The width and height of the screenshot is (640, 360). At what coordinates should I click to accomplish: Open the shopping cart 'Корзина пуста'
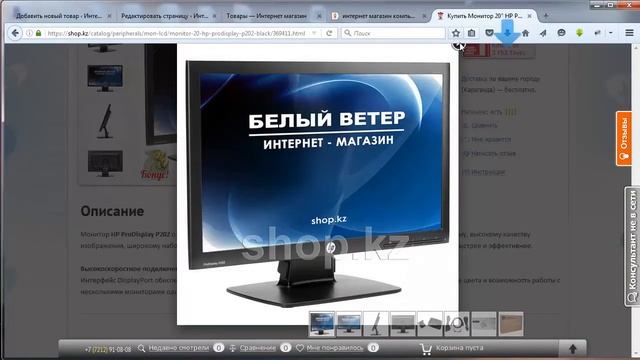[x=452, y=348]
